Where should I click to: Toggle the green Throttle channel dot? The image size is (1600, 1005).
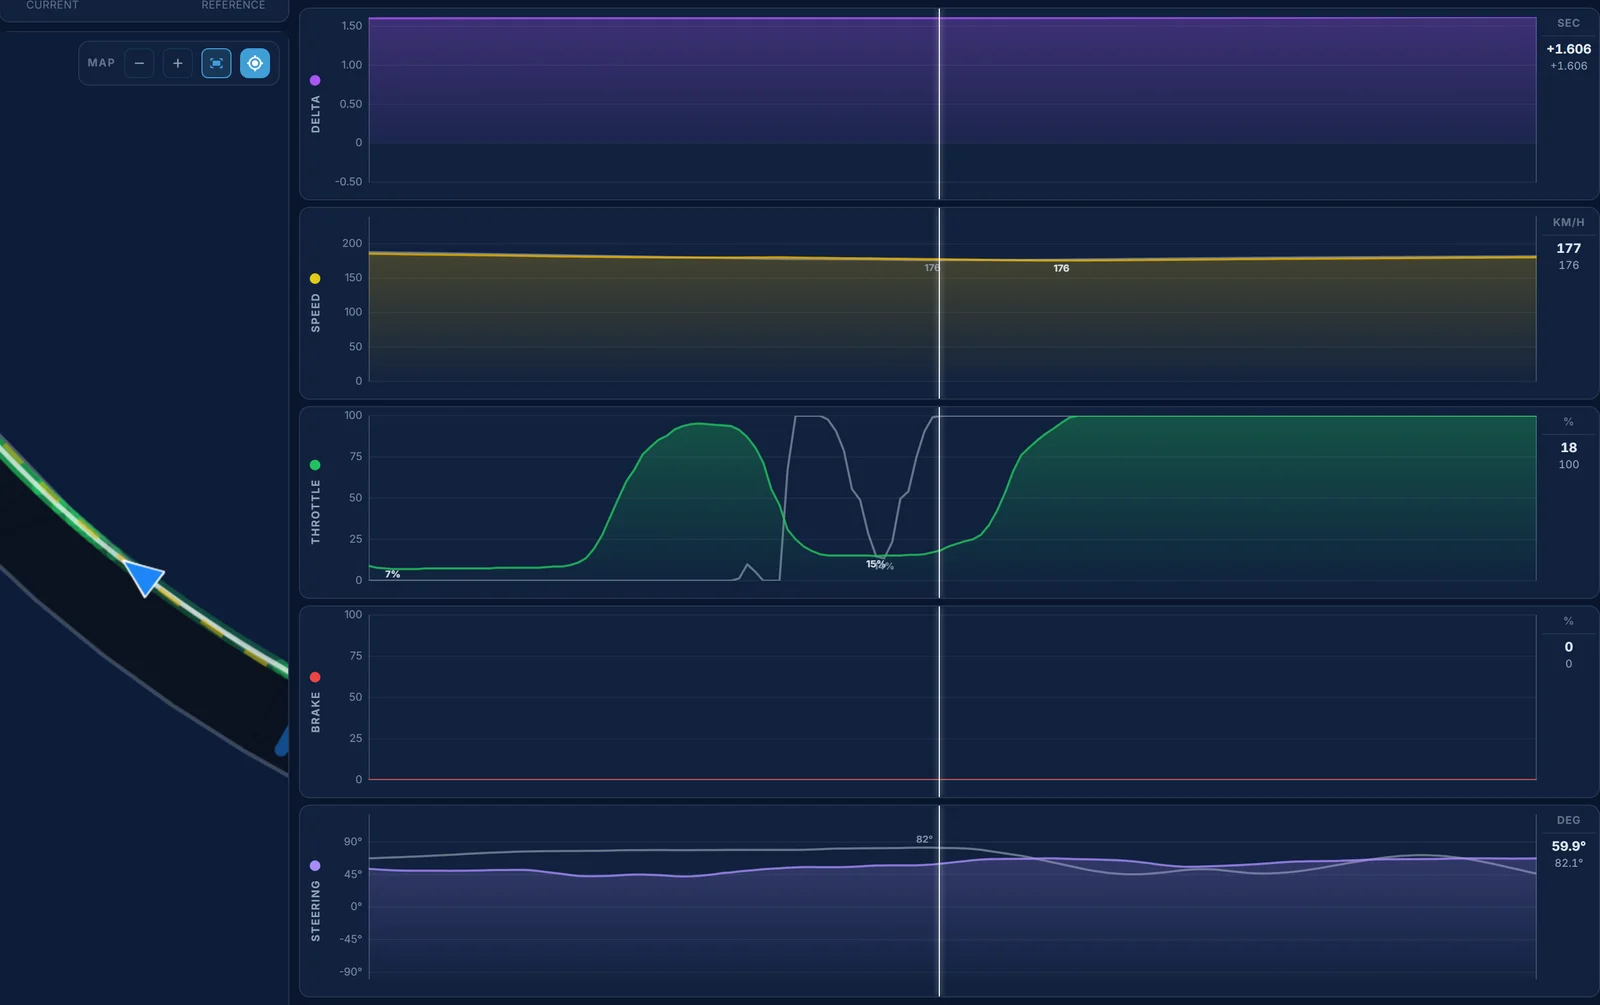click(x=315, y=465)
